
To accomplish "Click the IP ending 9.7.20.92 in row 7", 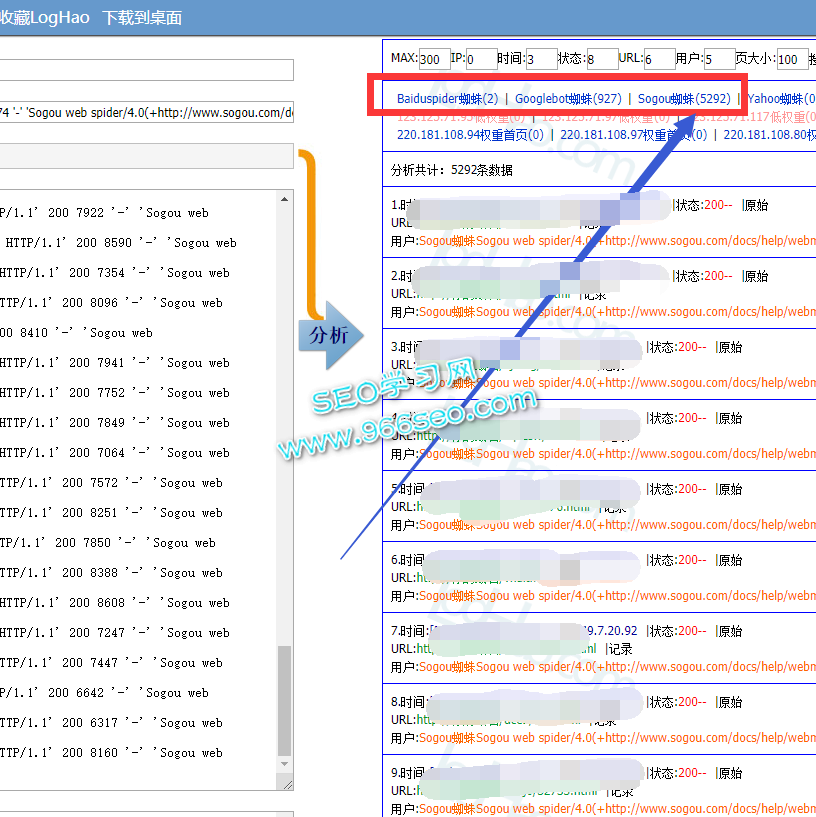I will (611, 631).
